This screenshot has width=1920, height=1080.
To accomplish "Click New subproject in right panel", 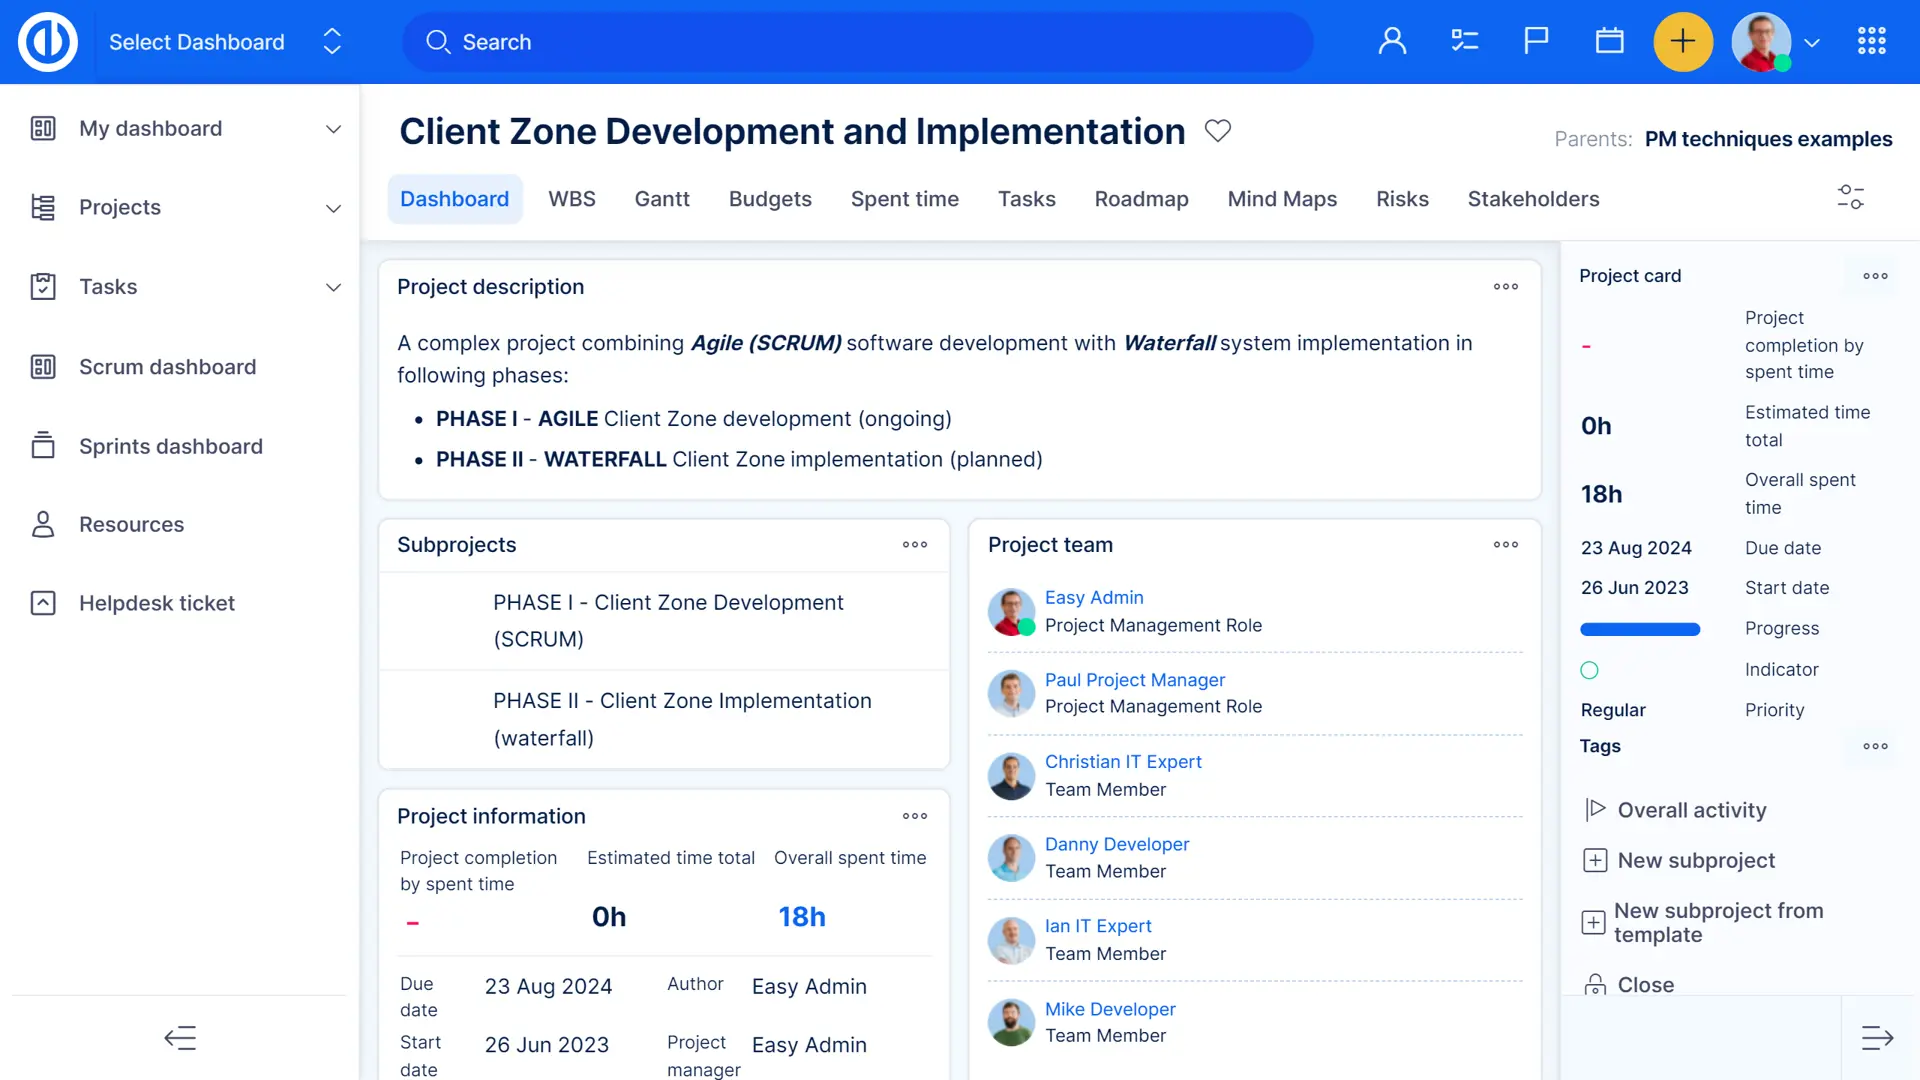I will click(x=1695, y=860).
